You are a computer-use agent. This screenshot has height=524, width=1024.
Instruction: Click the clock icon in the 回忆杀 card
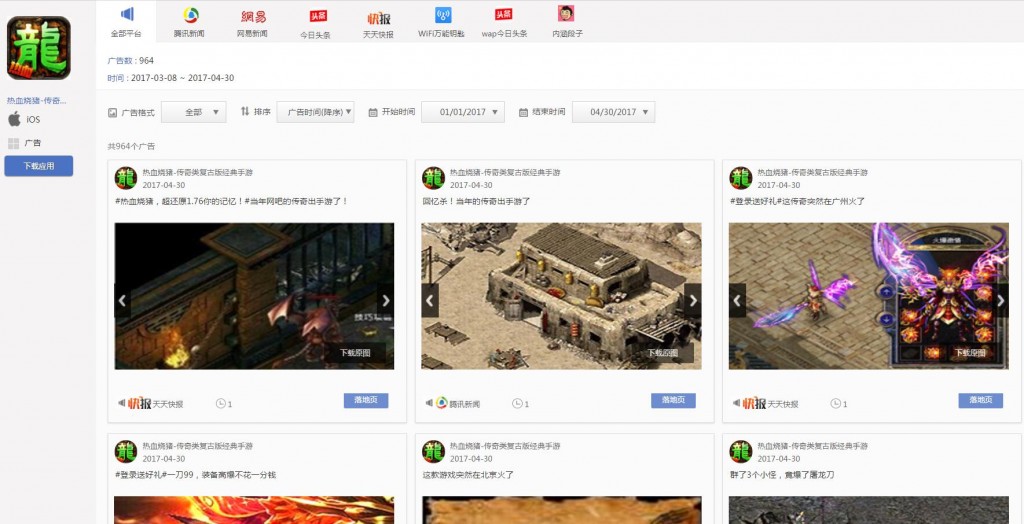(x=517, y=404)
